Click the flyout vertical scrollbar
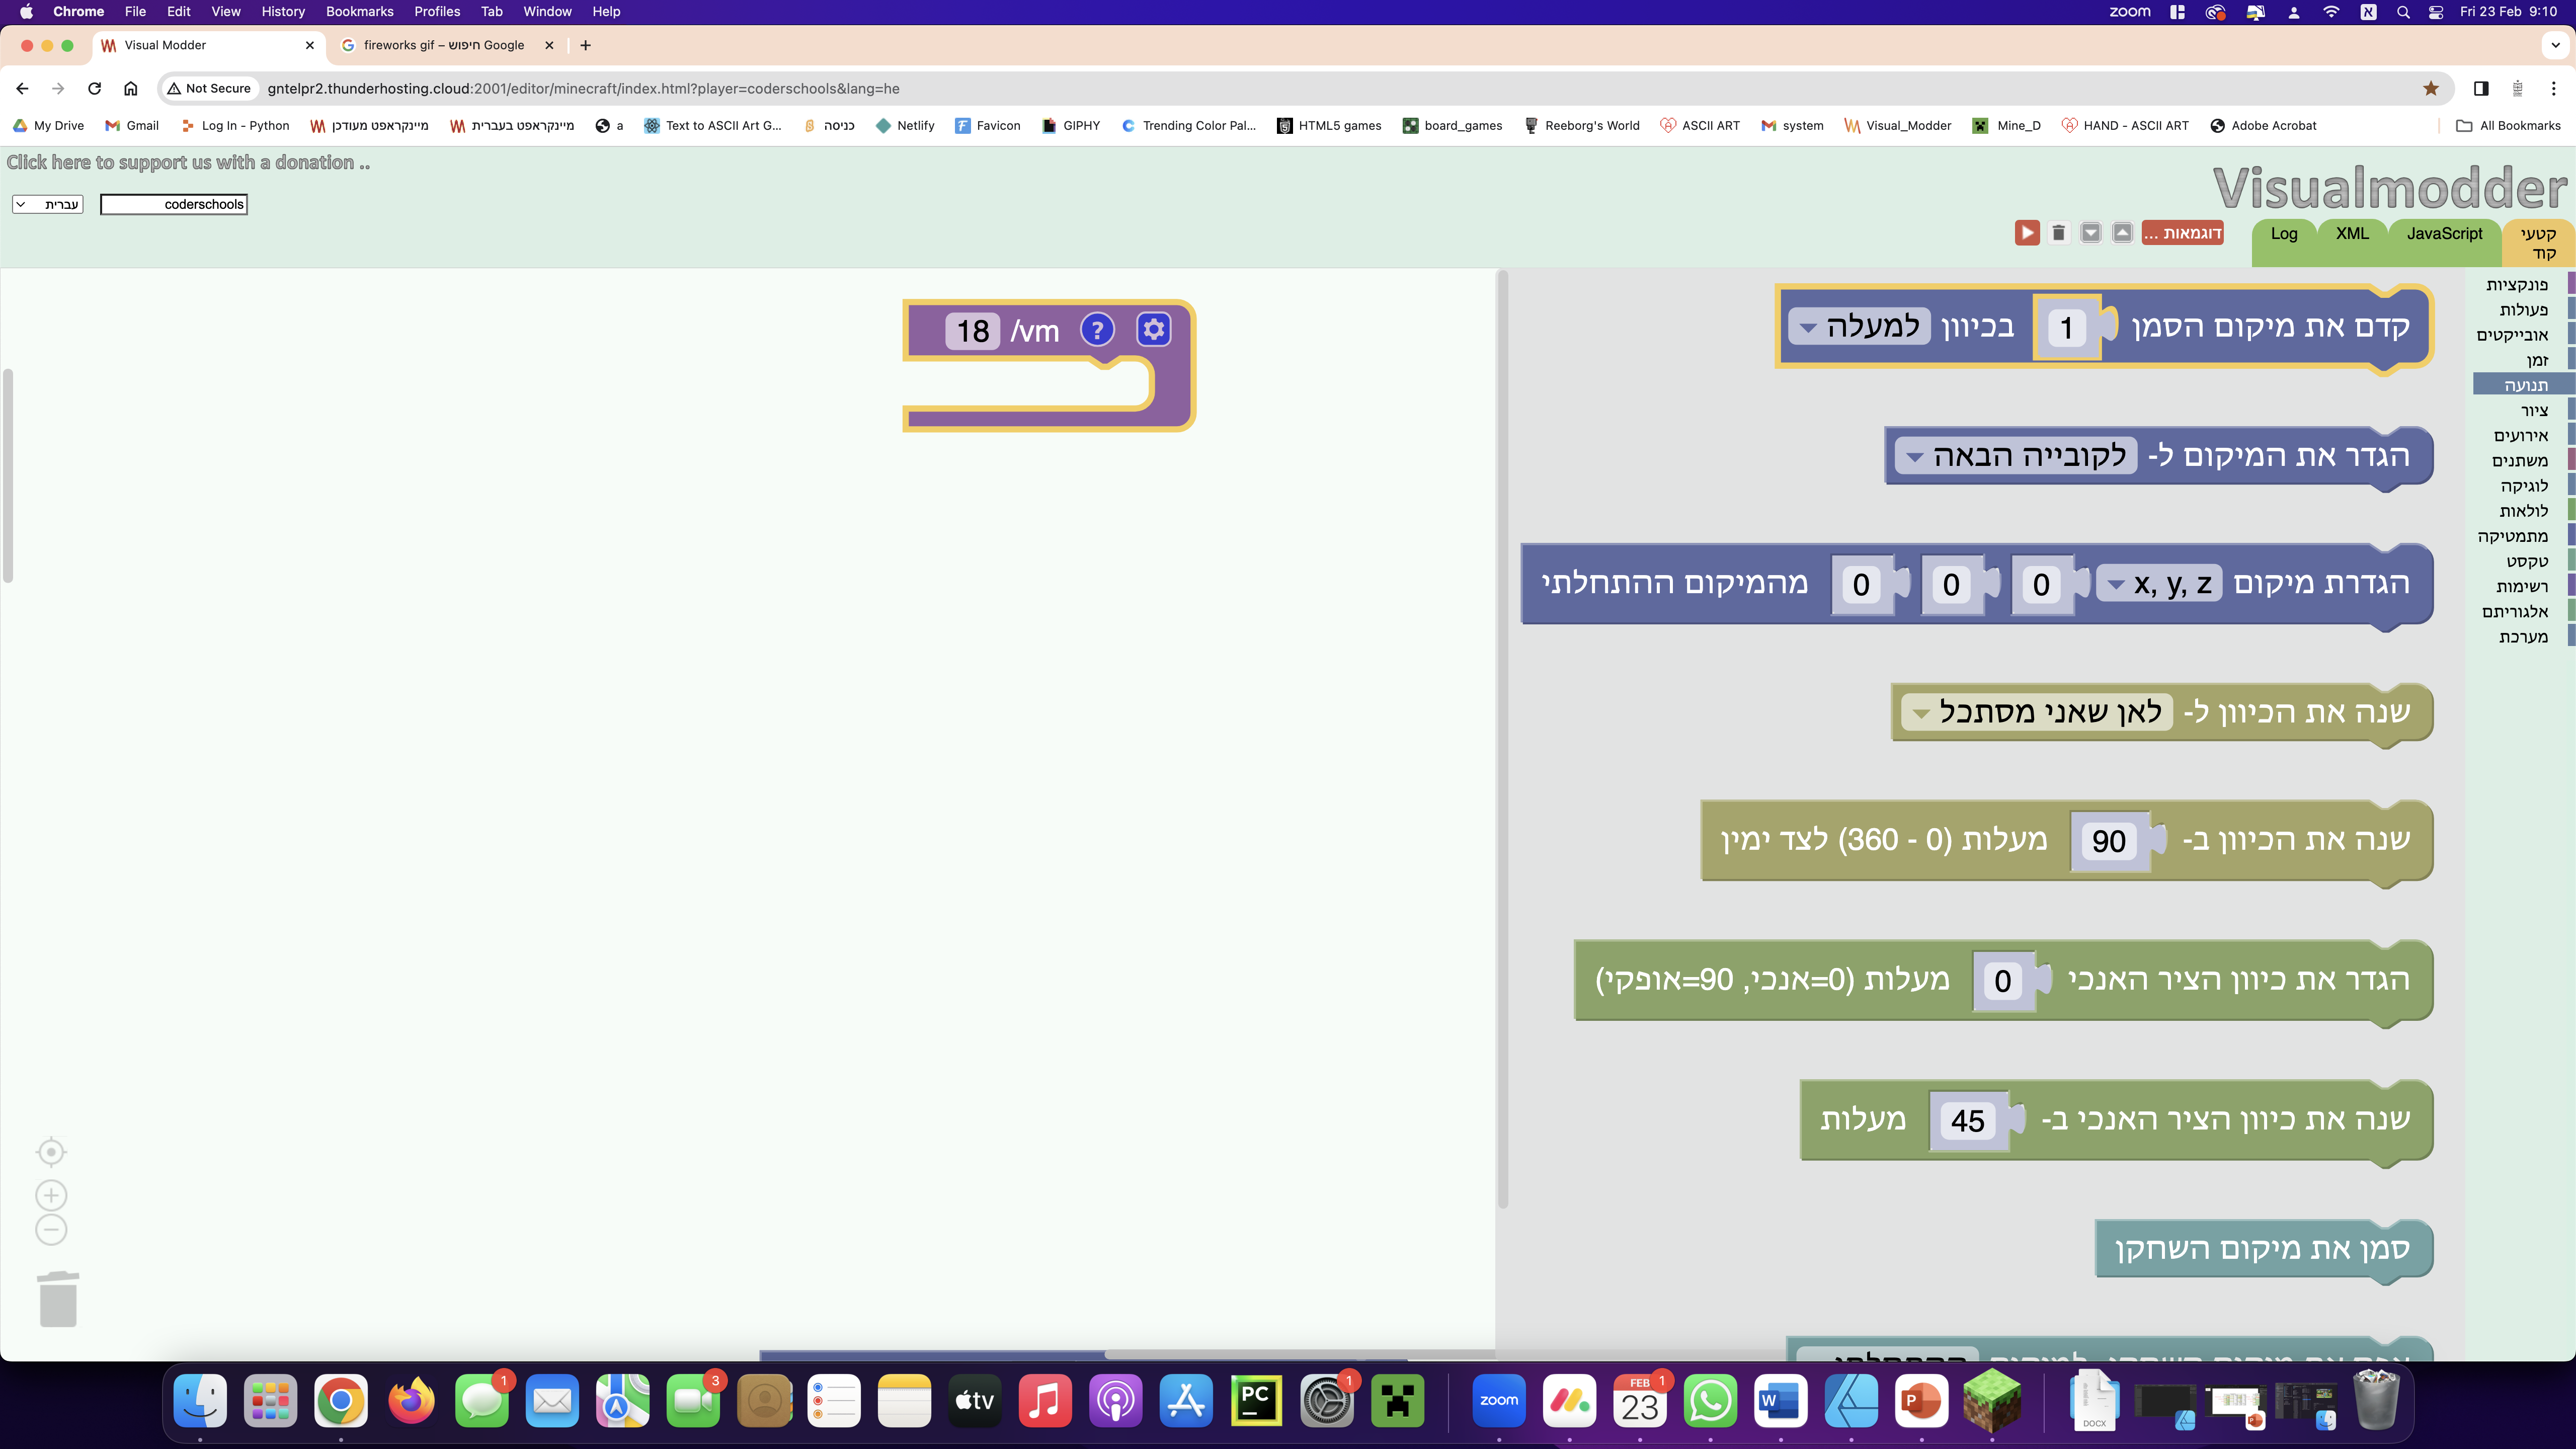The width and height of the screenshot is (2576, 1449). click(x=1502, y=738)
